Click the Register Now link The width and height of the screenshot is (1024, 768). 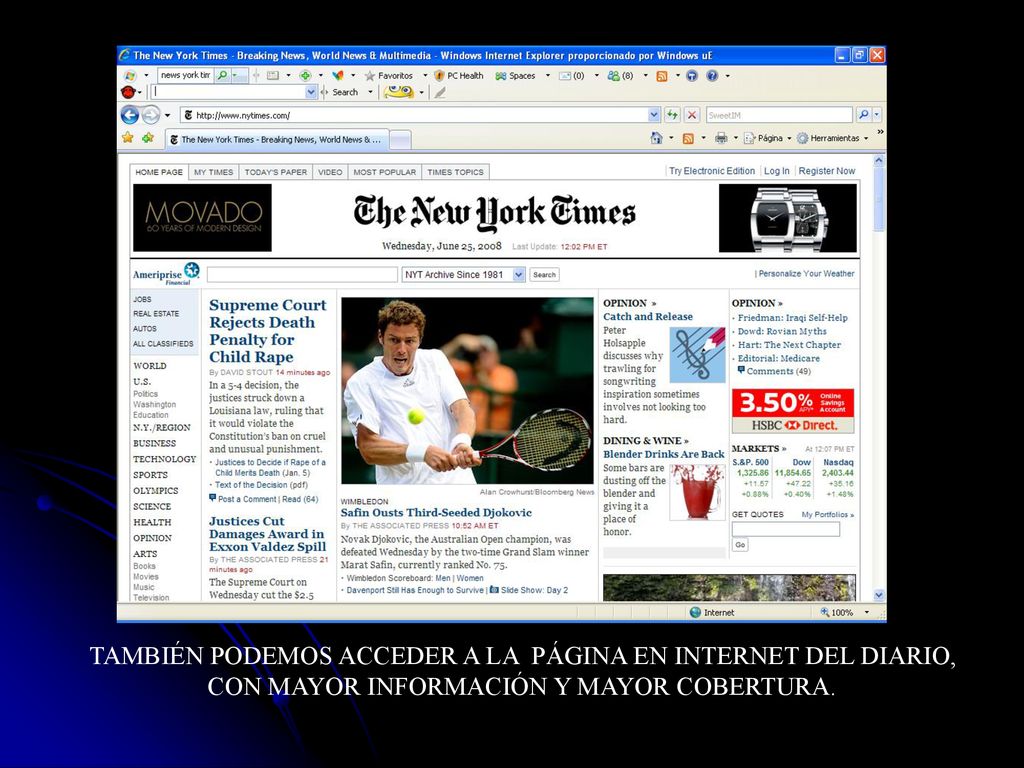827,171
